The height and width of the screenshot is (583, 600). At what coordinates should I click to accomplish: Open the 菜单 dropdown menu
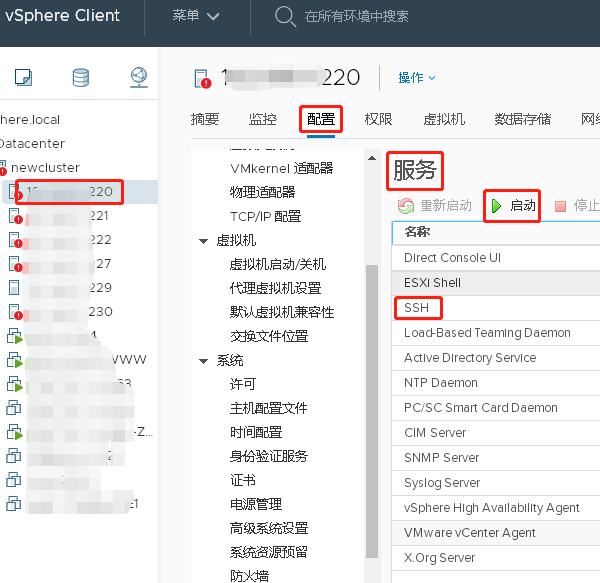pos(196,16)
